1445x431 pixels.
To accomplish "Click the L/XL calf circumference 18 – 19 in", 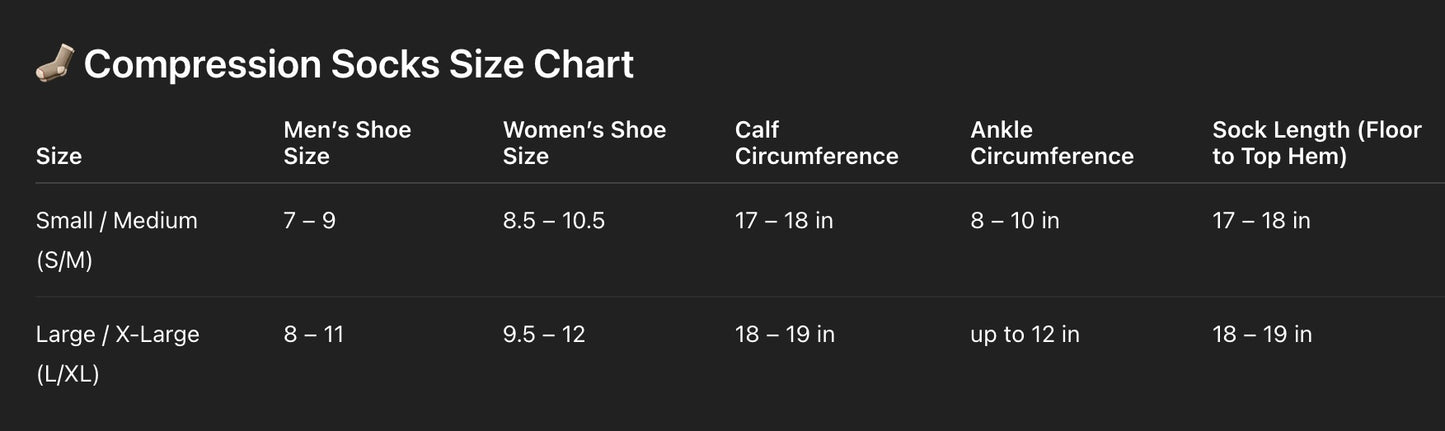I will [784, 334].
